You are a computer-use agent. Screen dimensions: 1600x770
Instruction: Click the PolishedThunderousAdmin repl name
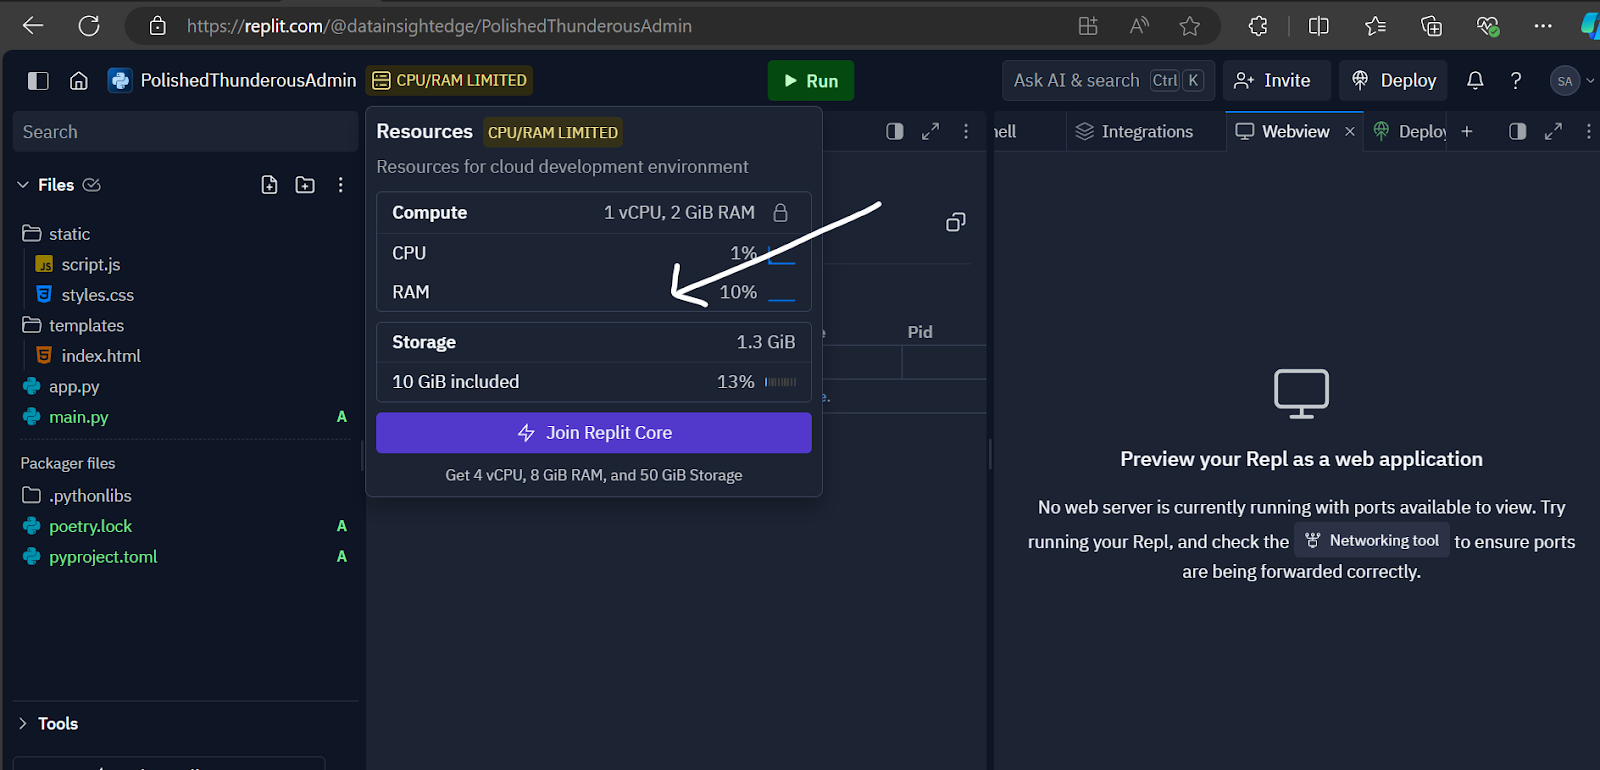point(248,80)
